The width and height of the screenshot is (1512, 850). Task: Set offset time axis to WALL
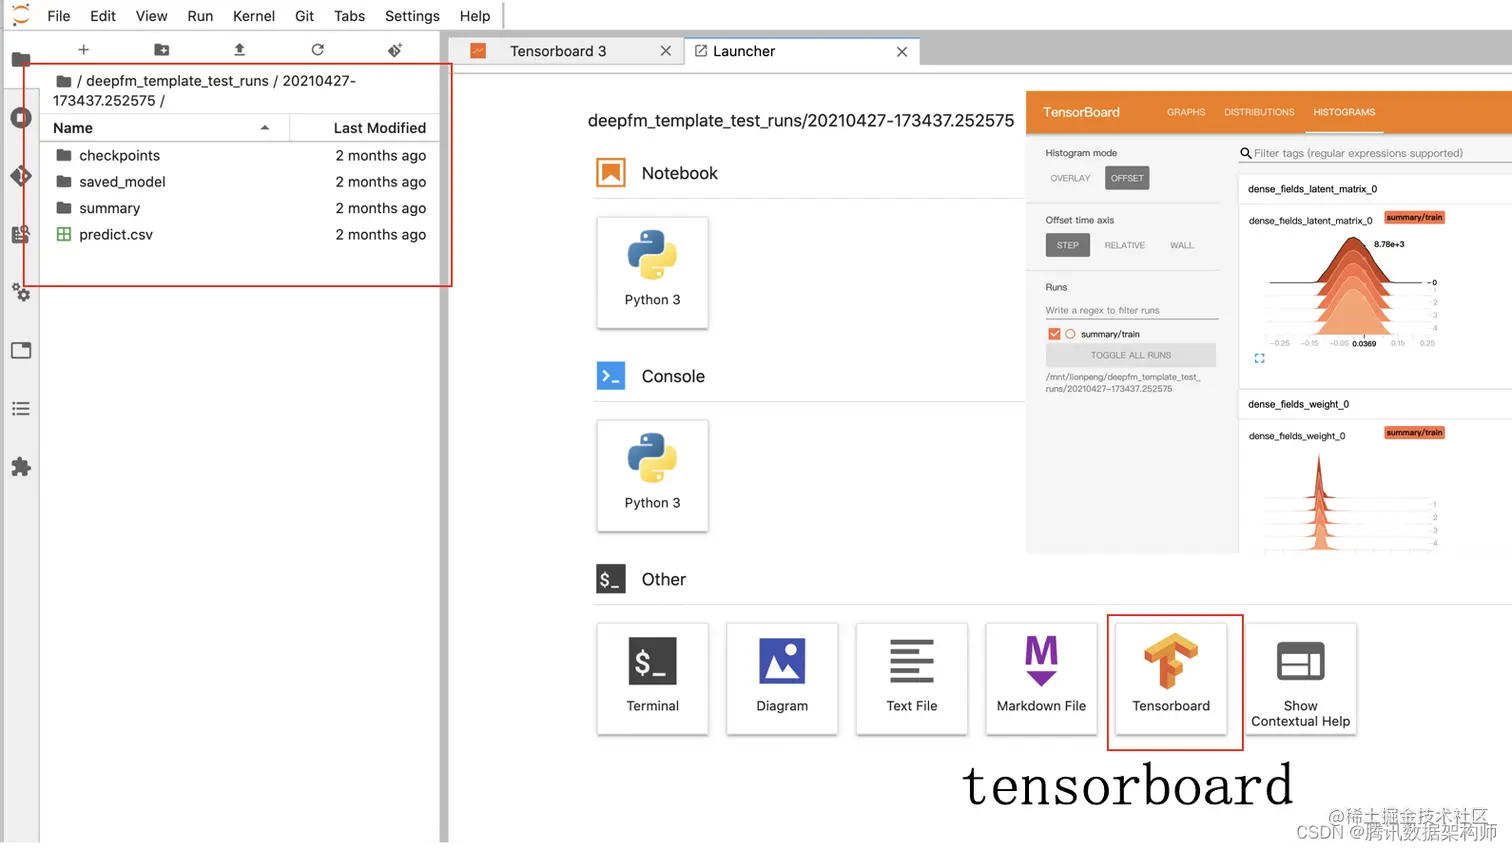coord(1182,245)
